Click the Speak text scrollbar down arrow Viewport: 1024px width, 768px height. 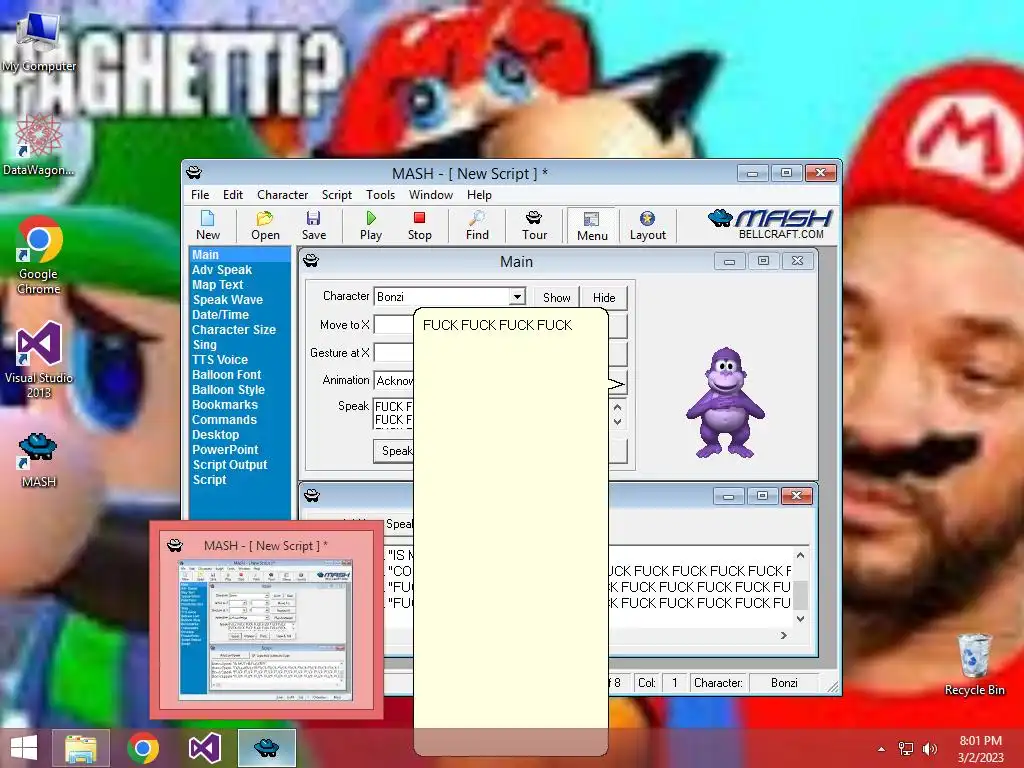[618, 422]
